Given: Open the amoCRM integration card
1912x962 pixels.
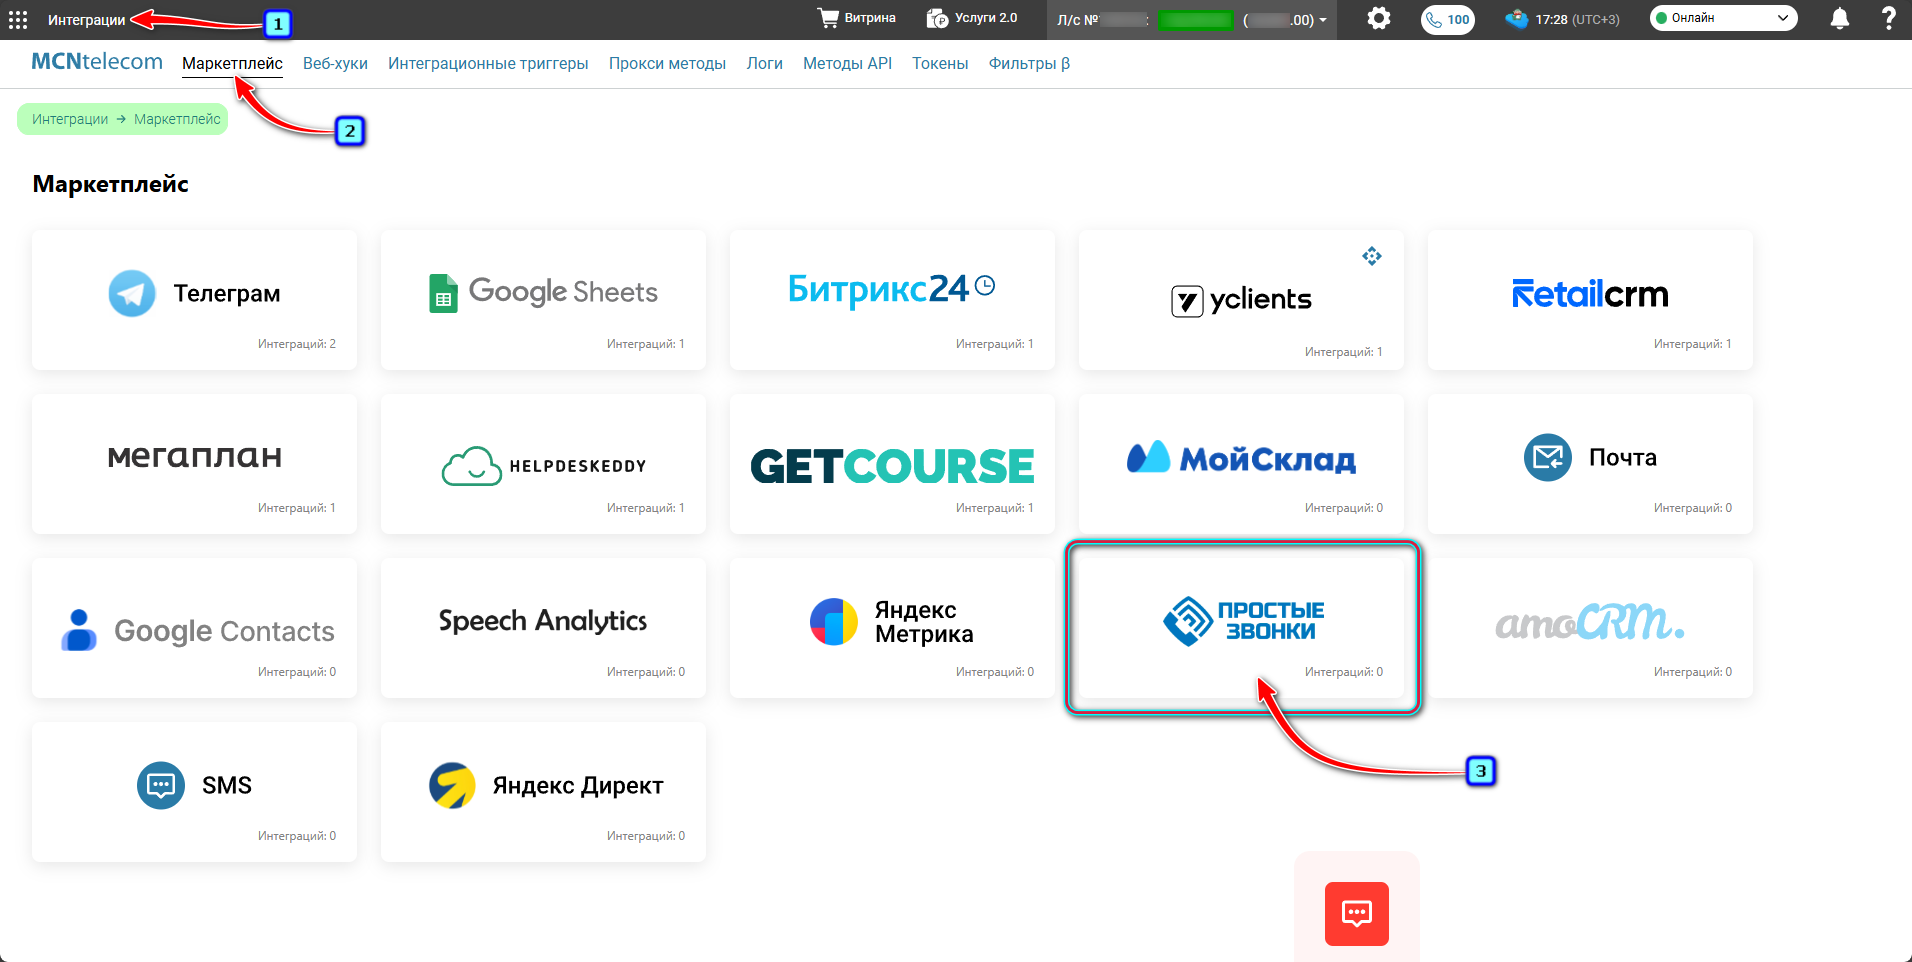Looking at the screenshot, I should (1590, 628).
